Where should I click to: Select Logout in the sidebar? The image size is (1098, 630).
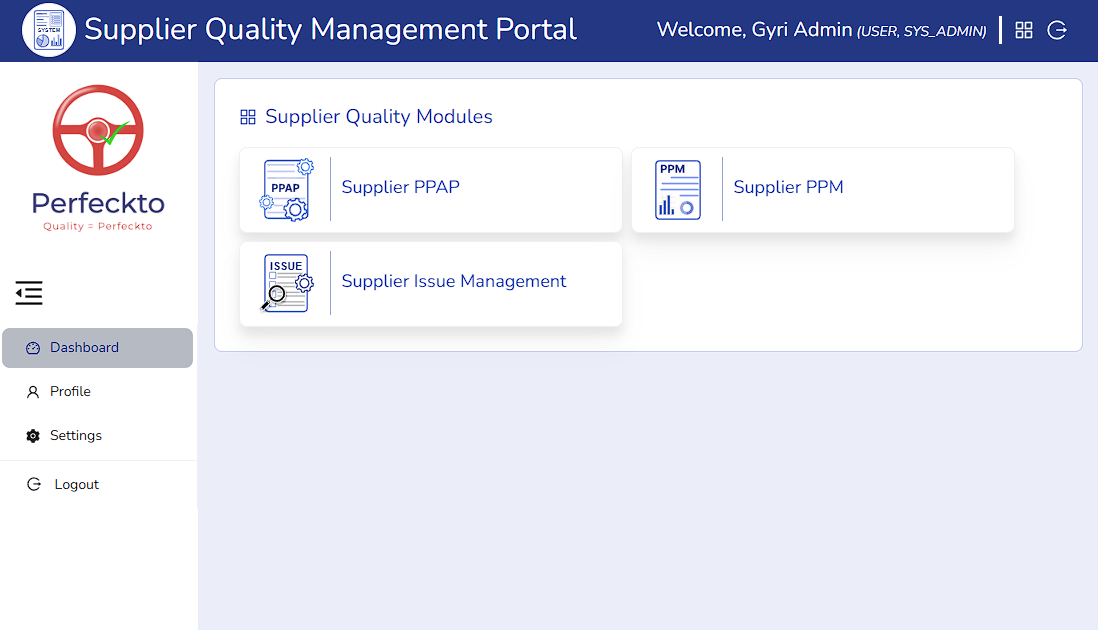[97, 484]
